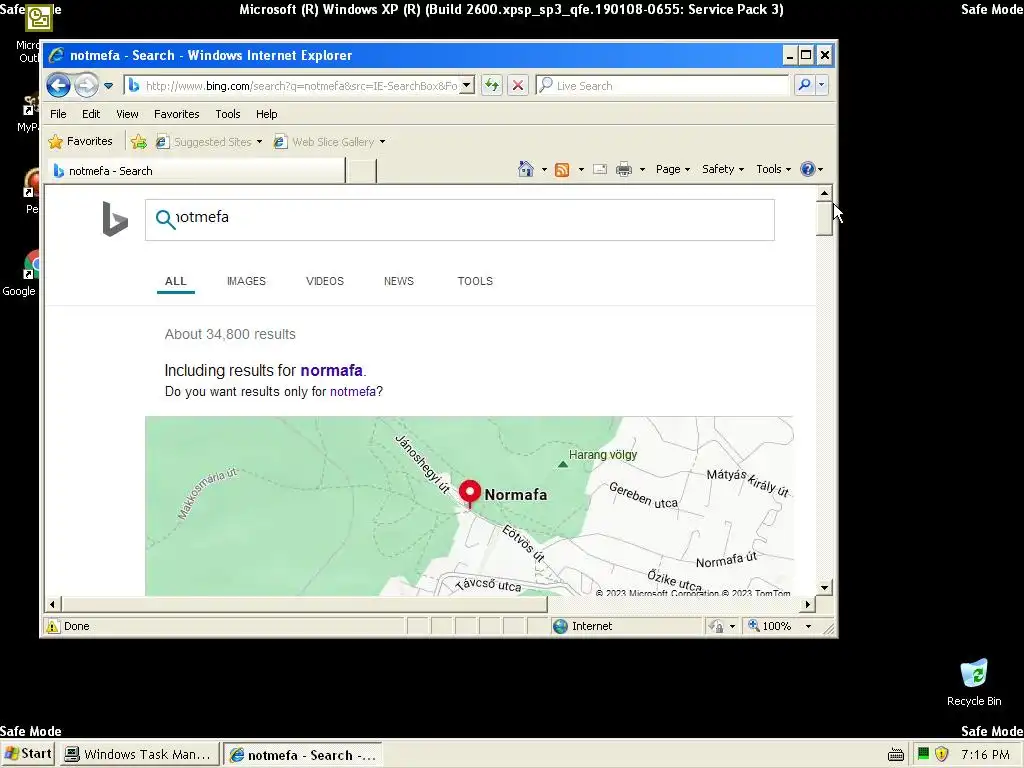Click the notmefa only results link
Image resolution: width=1024 pixels, height=768 pixels.
pos(353,392)
